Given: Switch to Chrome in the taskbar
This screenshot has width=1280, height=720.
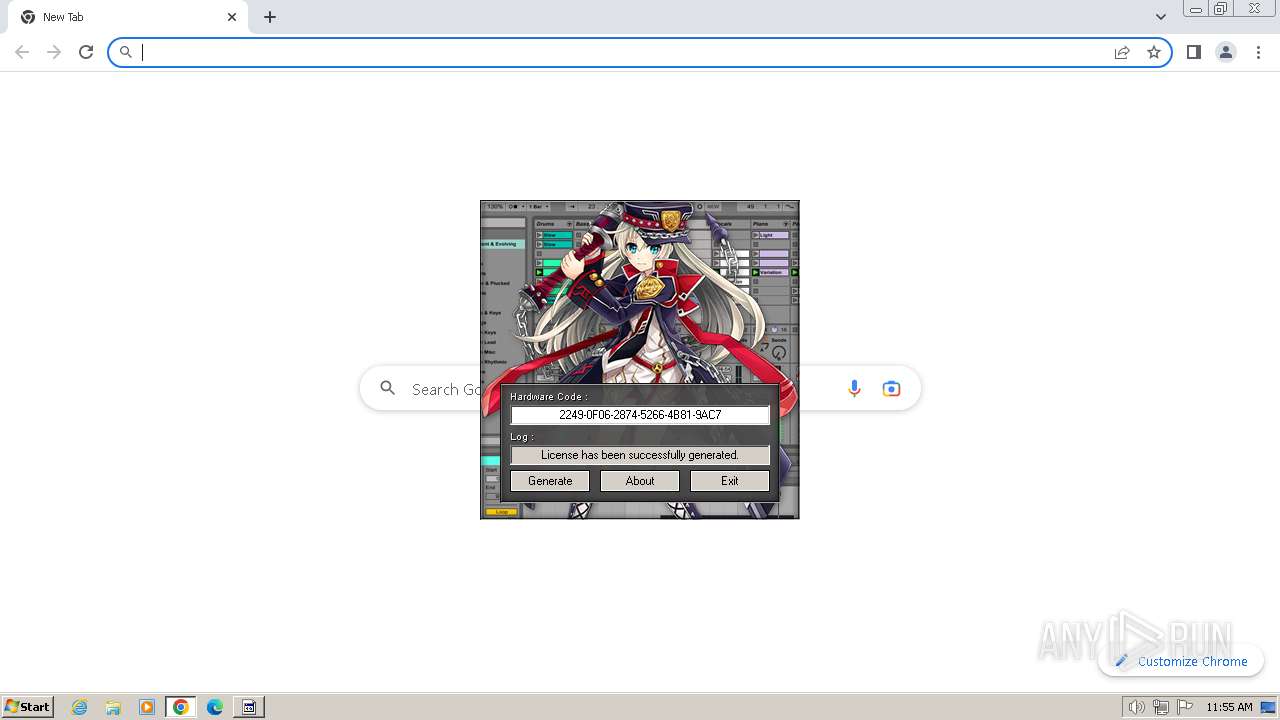Looking at the screenshot, I should coord(181,707).
